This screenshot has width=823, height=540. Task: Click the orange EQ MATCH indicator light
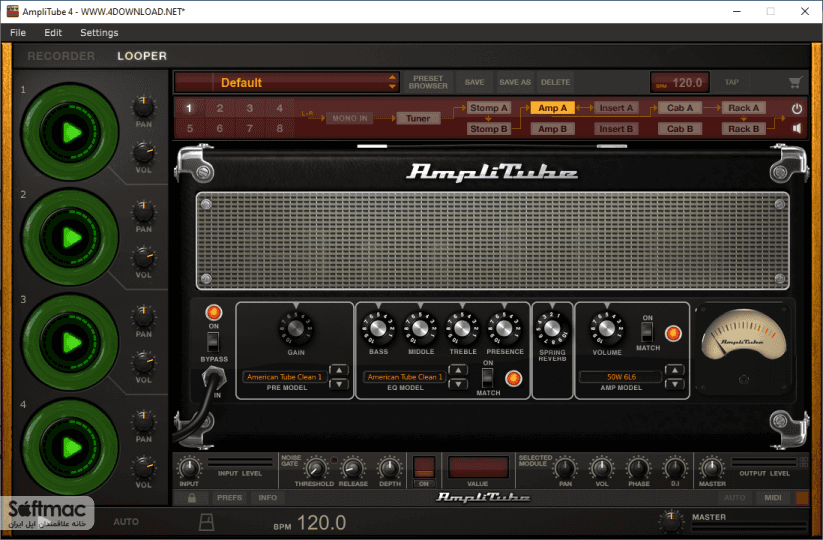(x=513, y=378)
